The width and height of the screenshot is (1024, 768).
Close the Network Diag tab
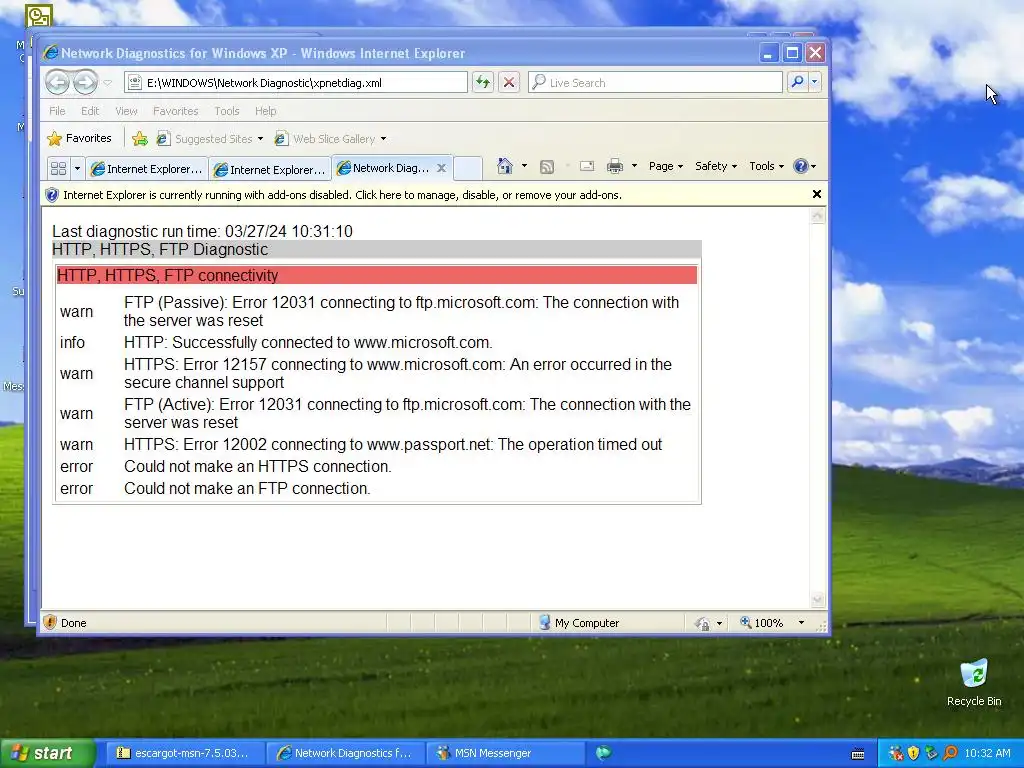[441, 168]
